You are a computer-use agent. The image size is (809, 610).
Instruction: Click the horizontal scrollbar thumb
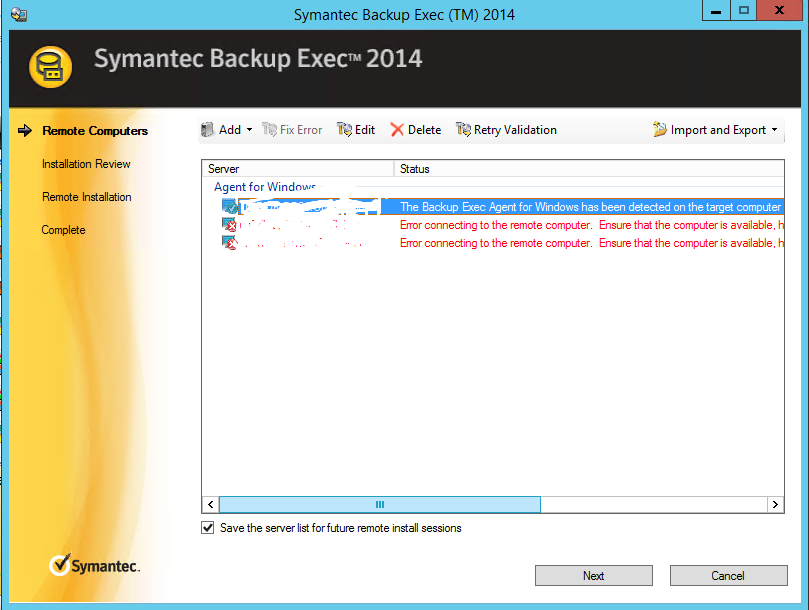[x=380, y=504]
